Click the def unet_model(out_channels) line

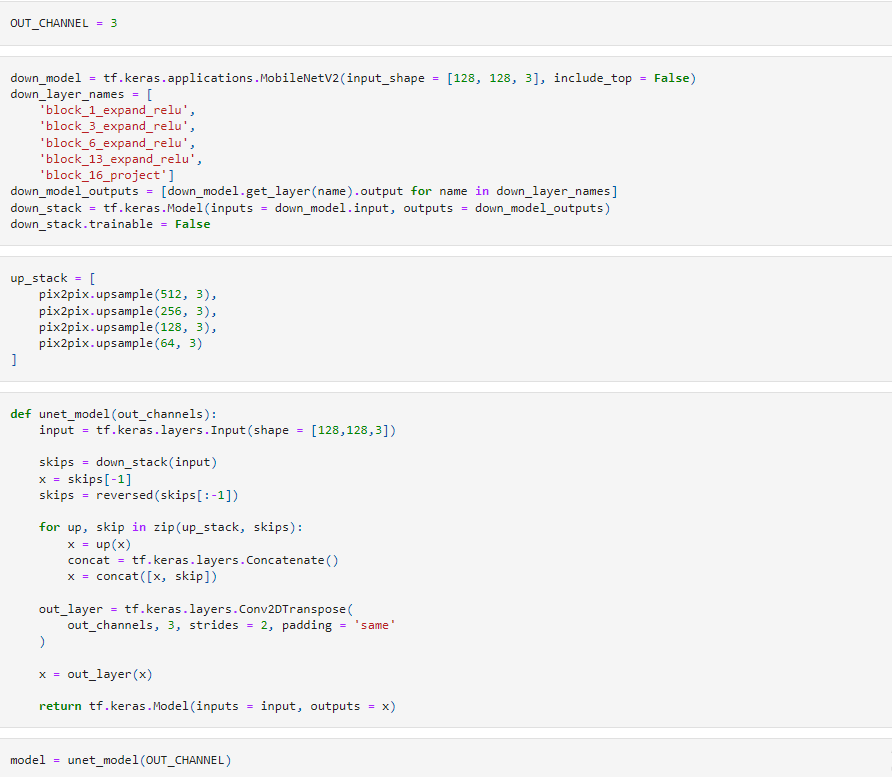coord(113,414)
